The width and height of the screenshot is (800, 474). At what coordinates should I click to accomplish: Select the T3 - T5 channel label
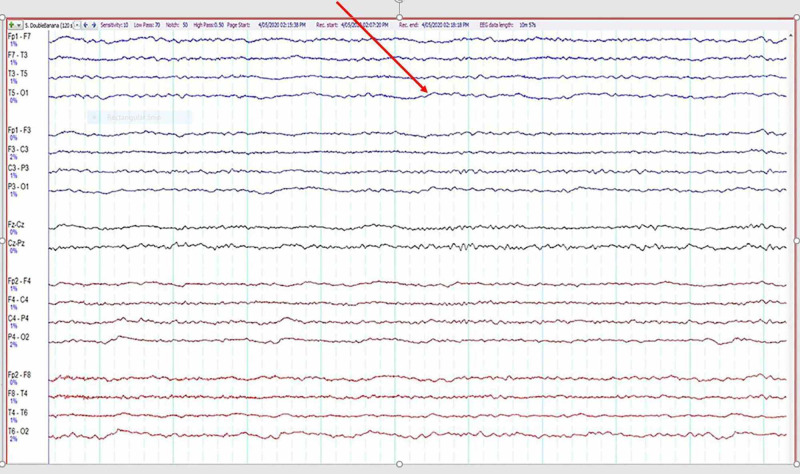click(x=18, y=74)
